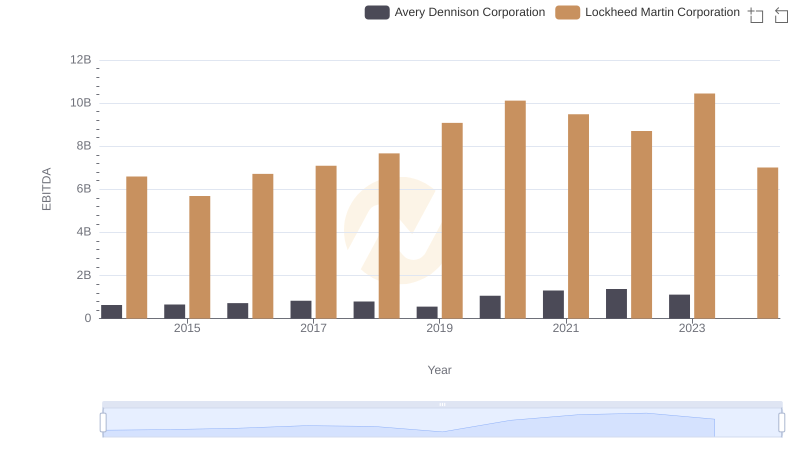Click Lockheed Martin bar above 2019 label

point(452,220)
